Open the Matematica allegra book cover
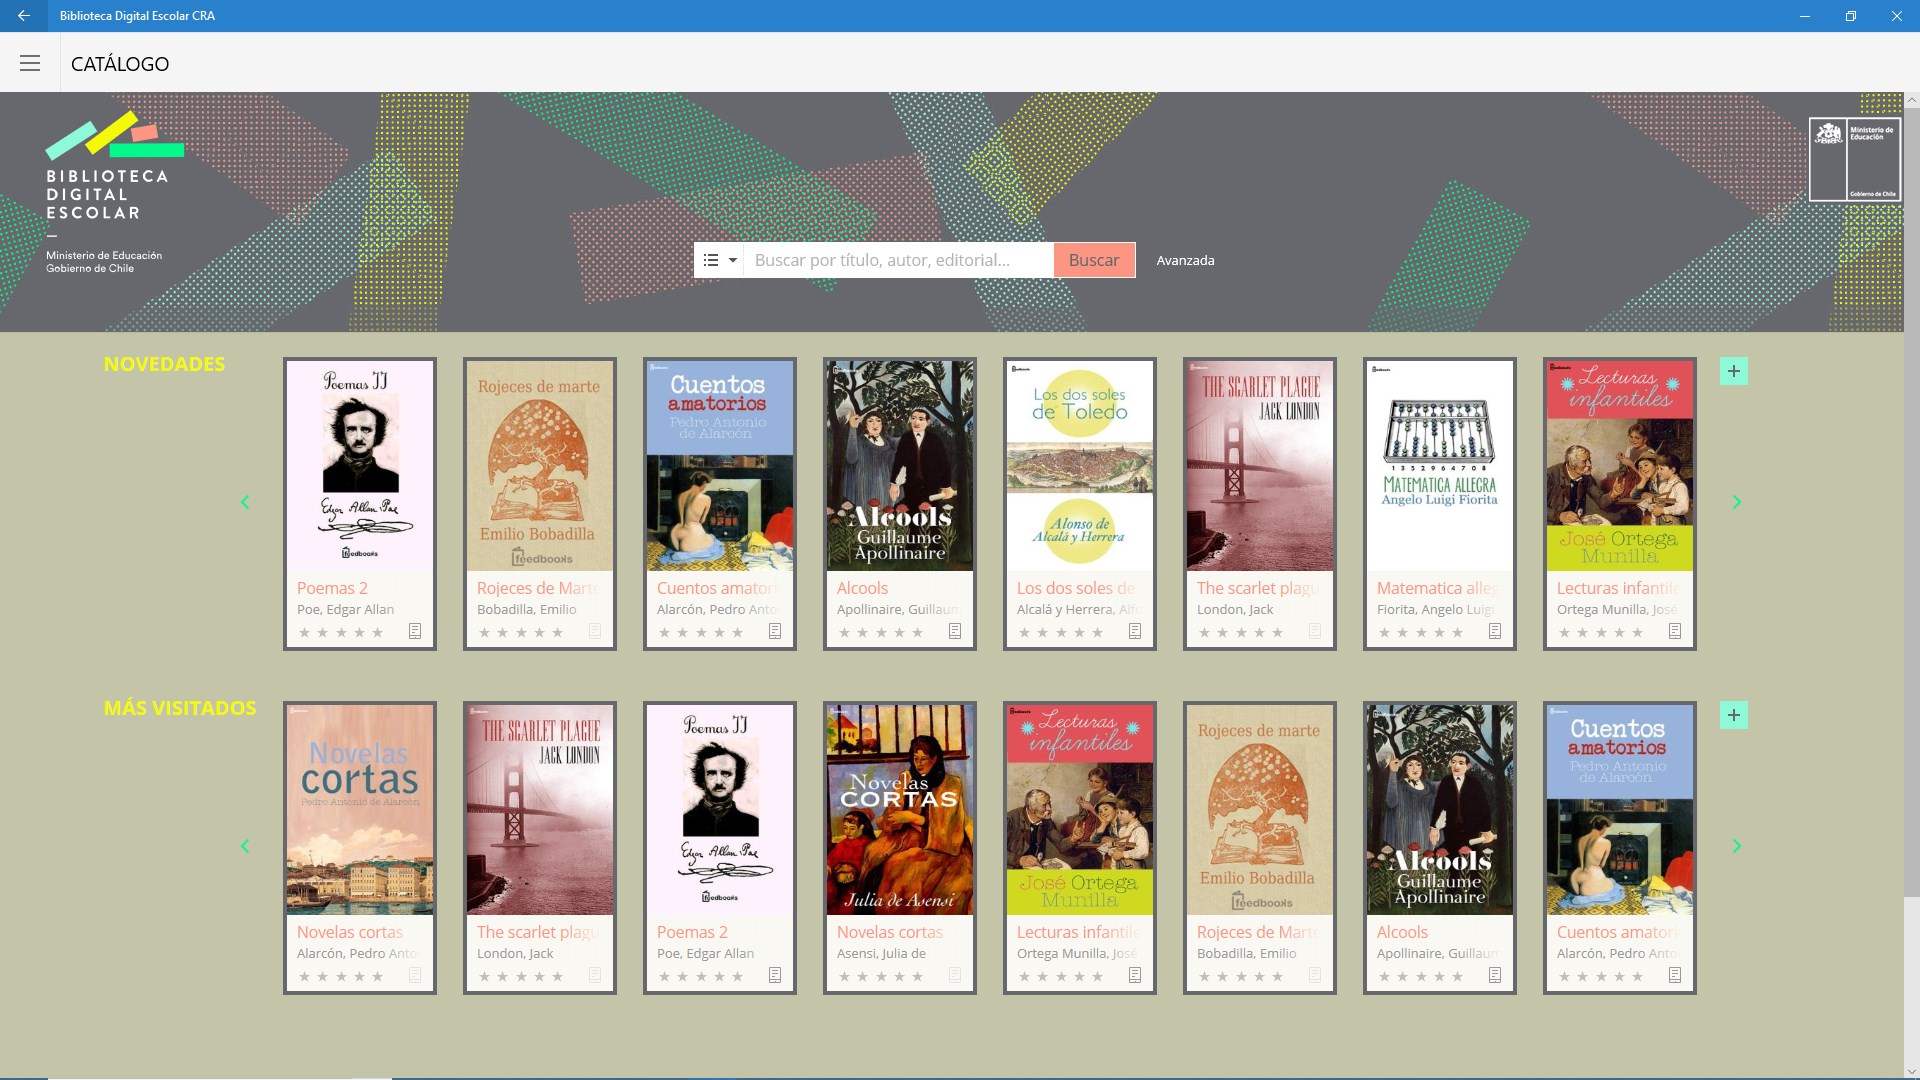The width and height of the screenshot is (1920, 1080). click(1439, 466)
